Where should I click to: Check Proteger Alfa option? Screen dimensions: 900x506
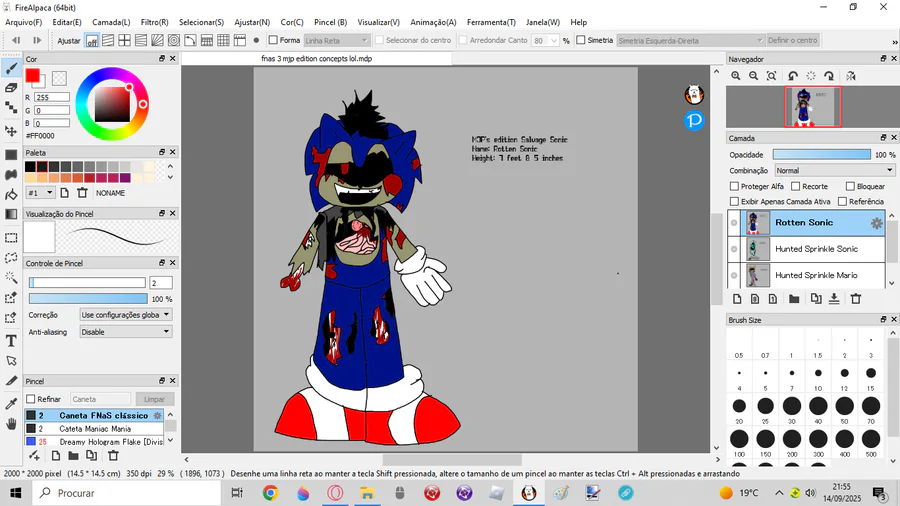point(734,186)
